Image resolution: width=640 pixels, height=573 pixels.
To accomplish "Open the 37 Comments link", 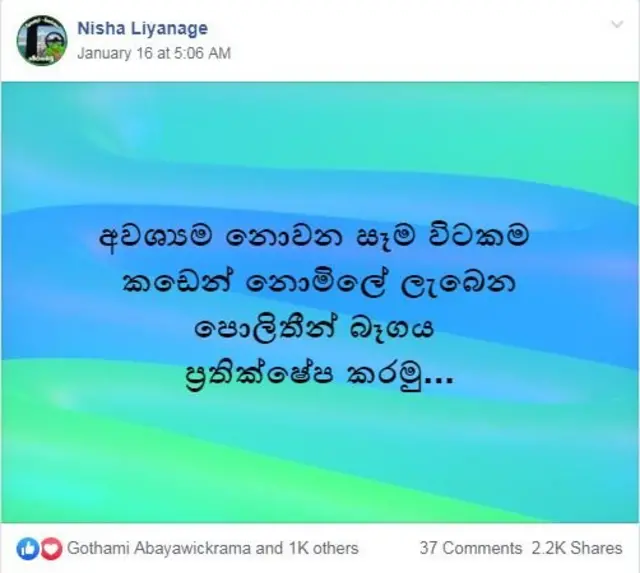I will pos(471,548).
